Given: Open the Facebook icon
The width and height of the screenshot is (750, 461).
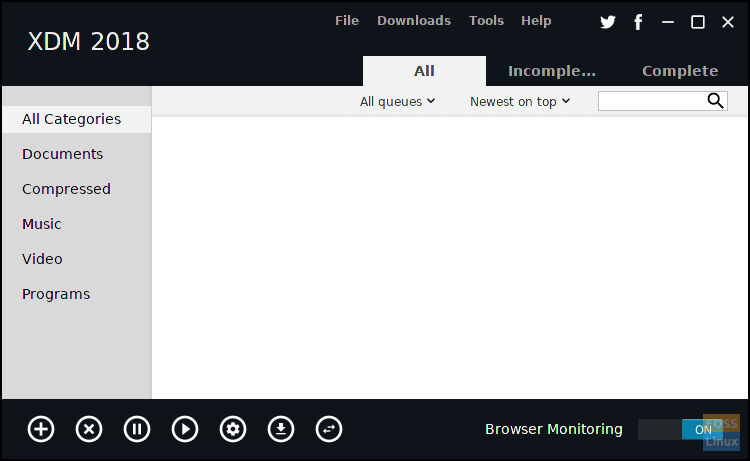Looking at the screenshot, I should click(x=638, y=22).
